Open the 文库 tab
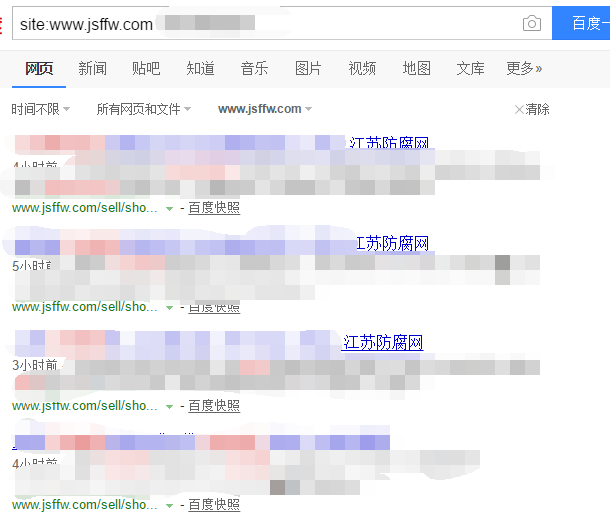610x518 pixels. [x=470, y=68]
